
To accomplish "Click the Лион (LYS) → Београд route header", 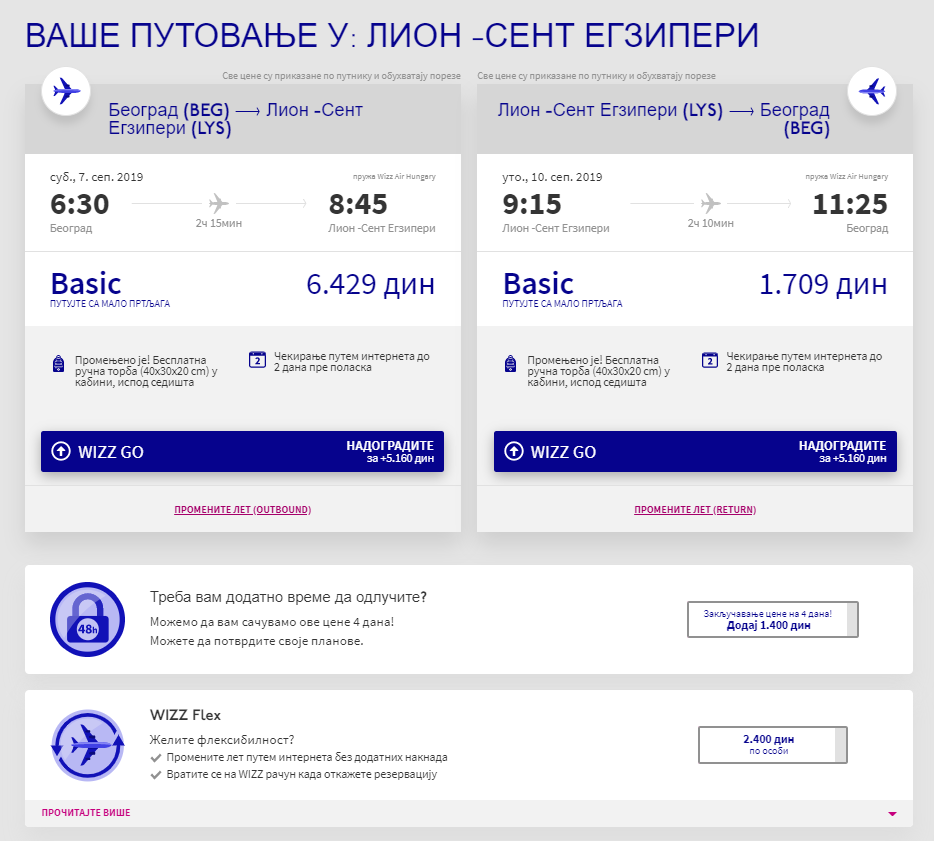I will [x=664, y=119].
